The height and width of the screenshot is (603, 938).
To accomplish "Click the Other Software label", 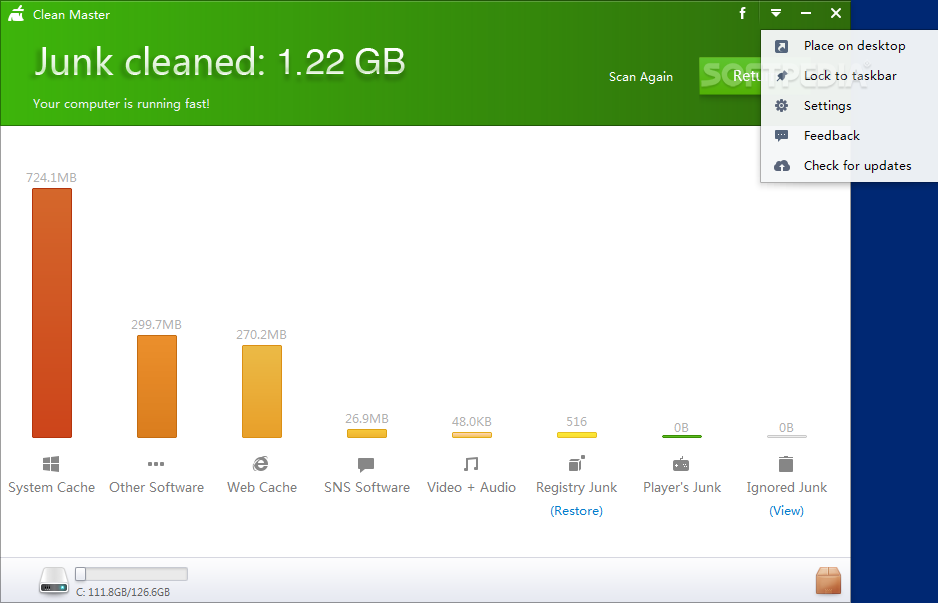I will 156,488.
